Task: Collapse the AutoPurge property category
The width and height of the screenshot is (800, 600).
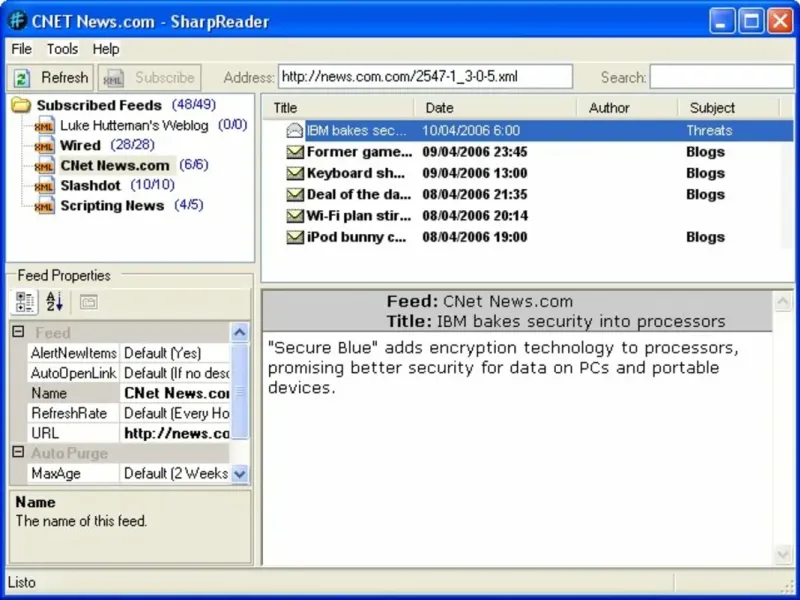Action: pyautogui.click(x=18, y=452)
